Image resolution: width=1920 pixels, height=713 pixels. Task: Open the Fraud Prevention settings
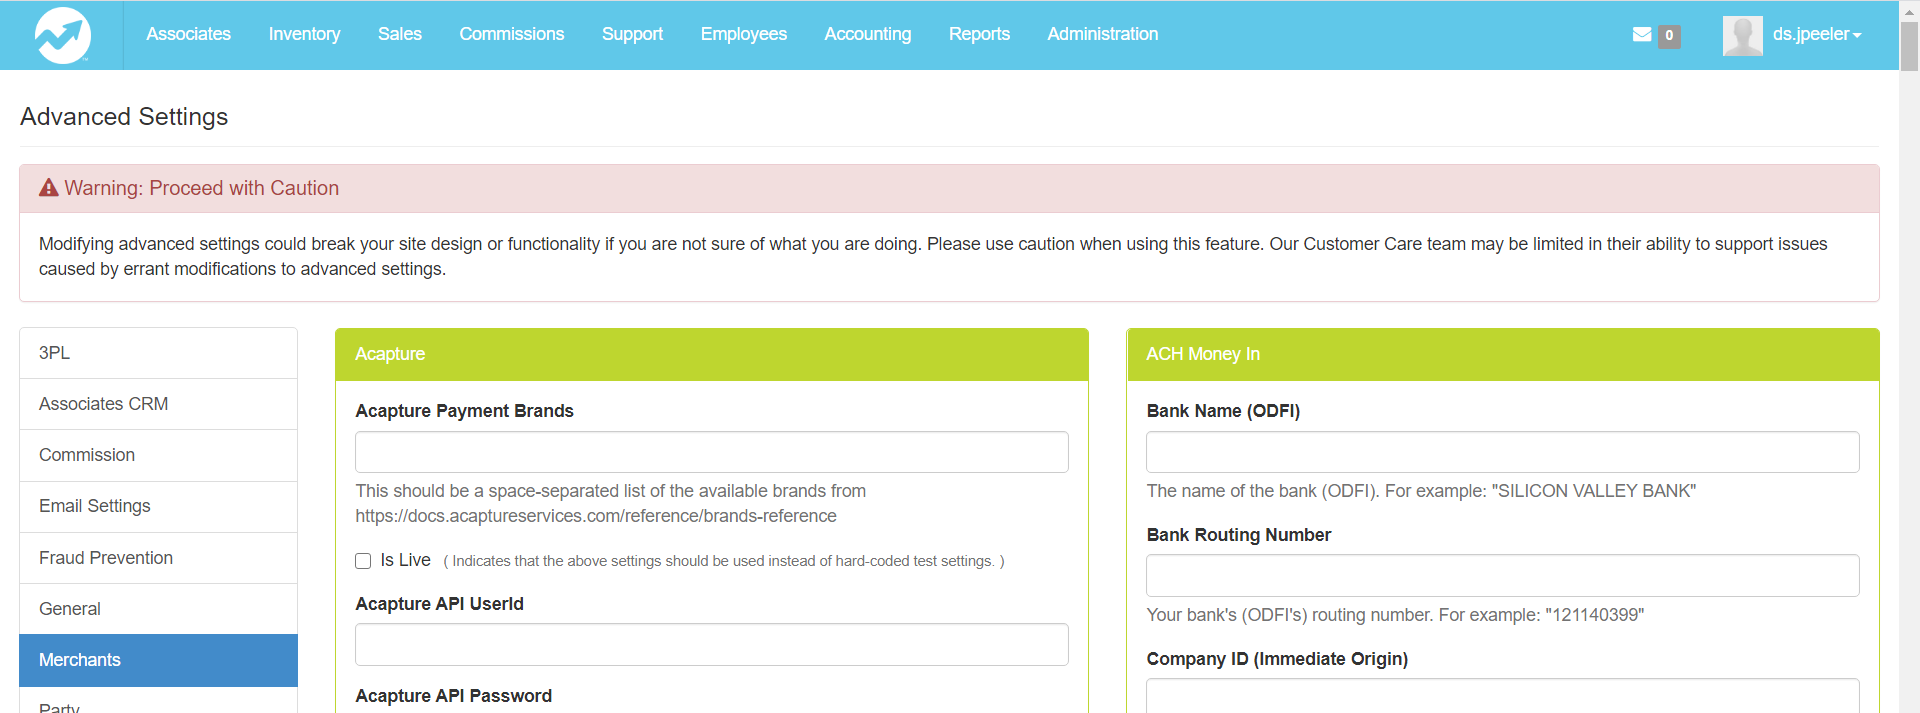158,558
